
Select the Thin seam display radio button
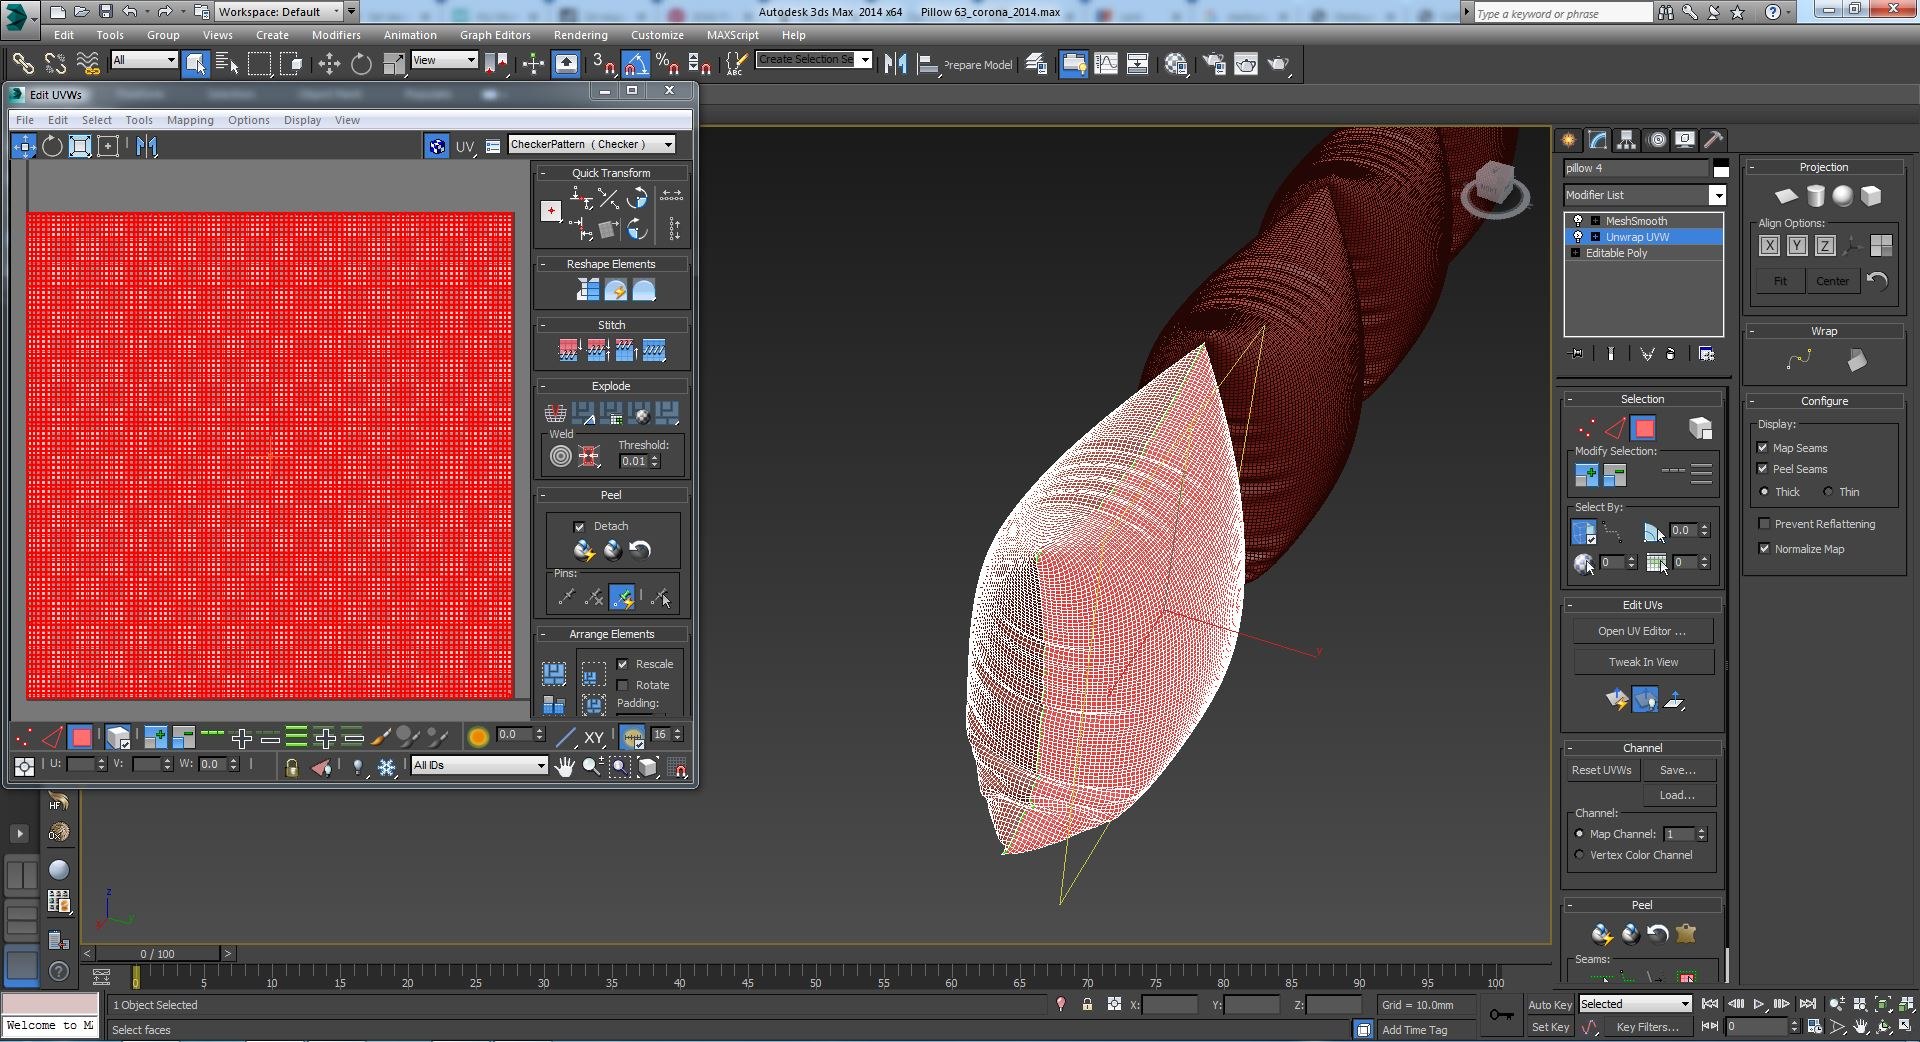(x=1828, y=492)
